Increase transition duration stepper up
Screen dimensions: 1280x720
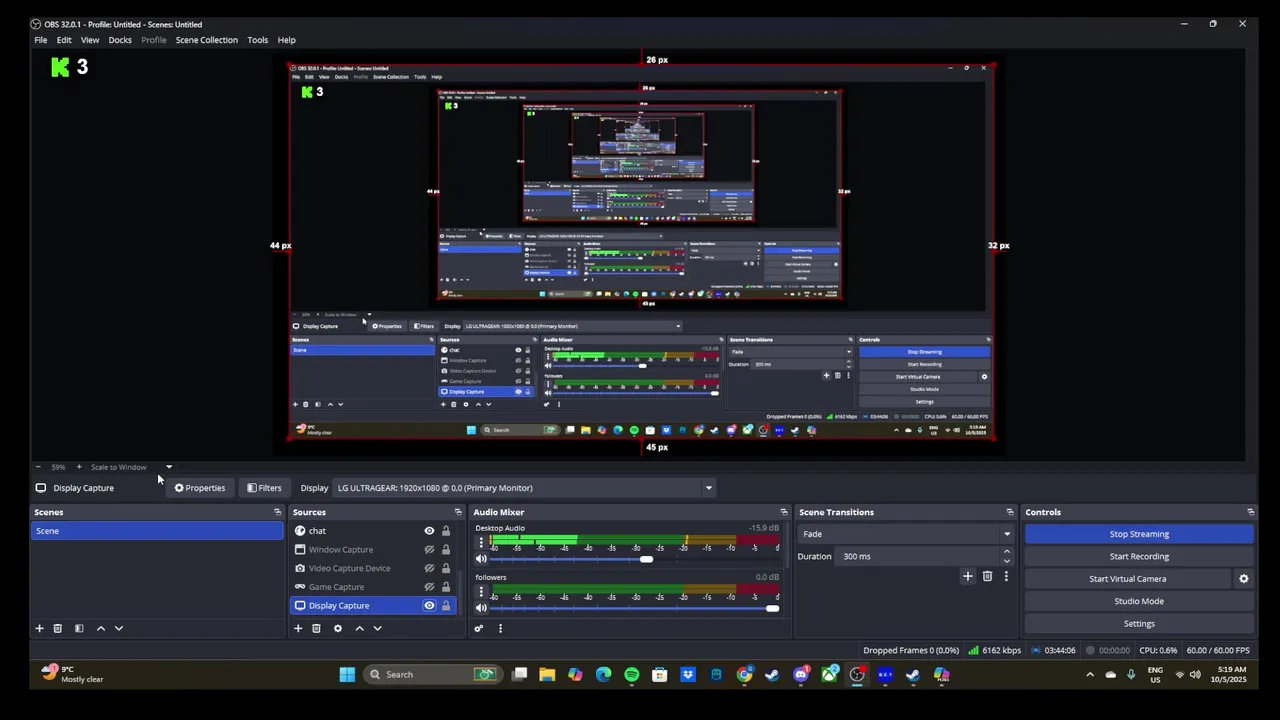point(1007,552)
